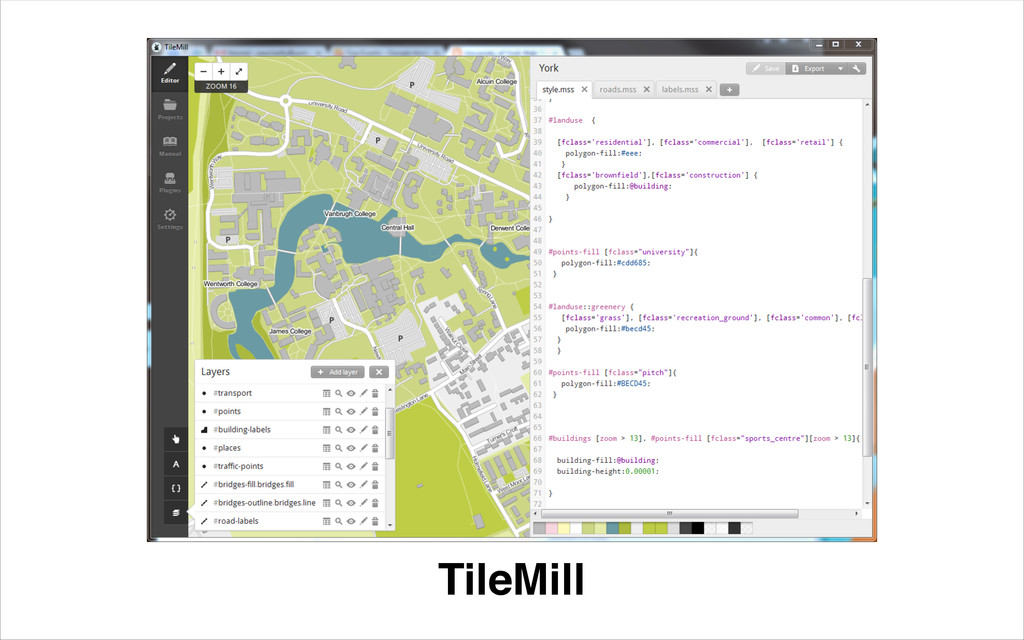Close the roads.mss tab
This screenshot has width=1024, height=640.
click(x=647, y=89)
